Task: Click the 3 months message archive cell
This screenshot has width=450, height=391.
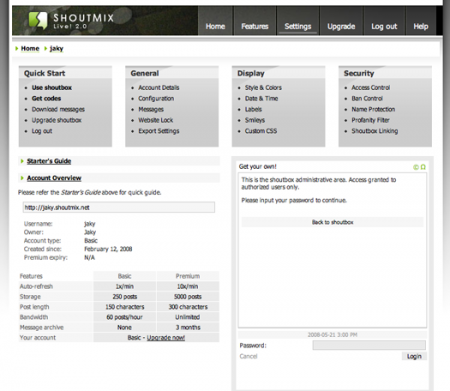Action: coord(188,327)
